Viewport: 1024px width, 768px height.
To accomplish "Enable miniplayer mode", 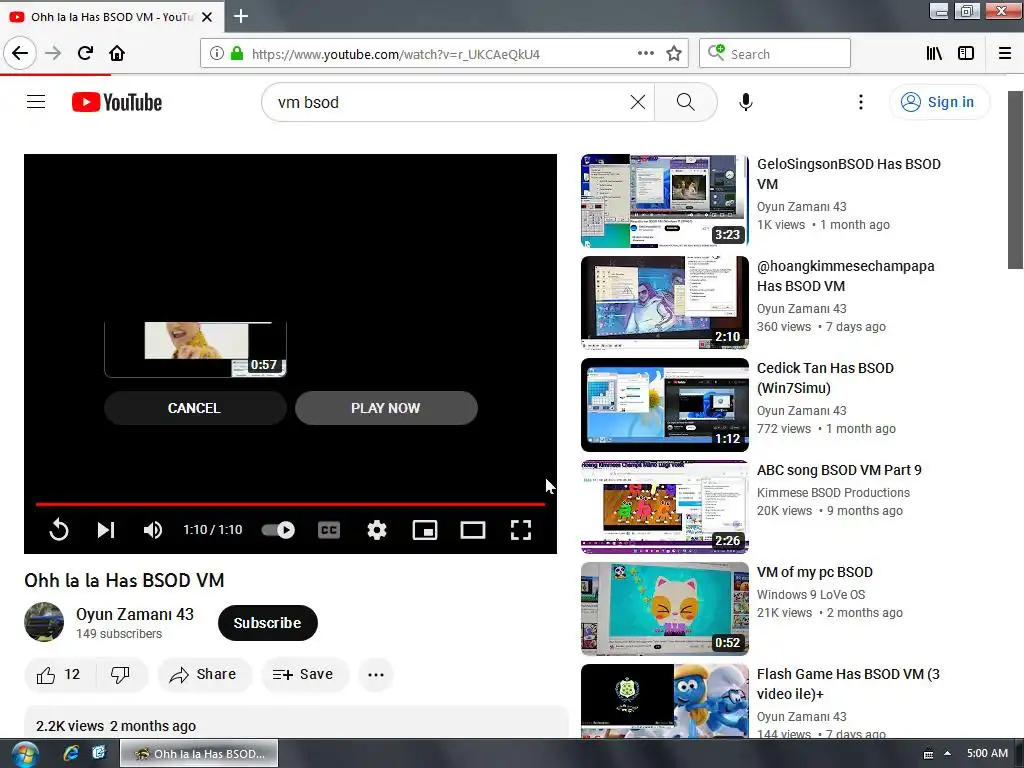I will [x=425, y=530].
